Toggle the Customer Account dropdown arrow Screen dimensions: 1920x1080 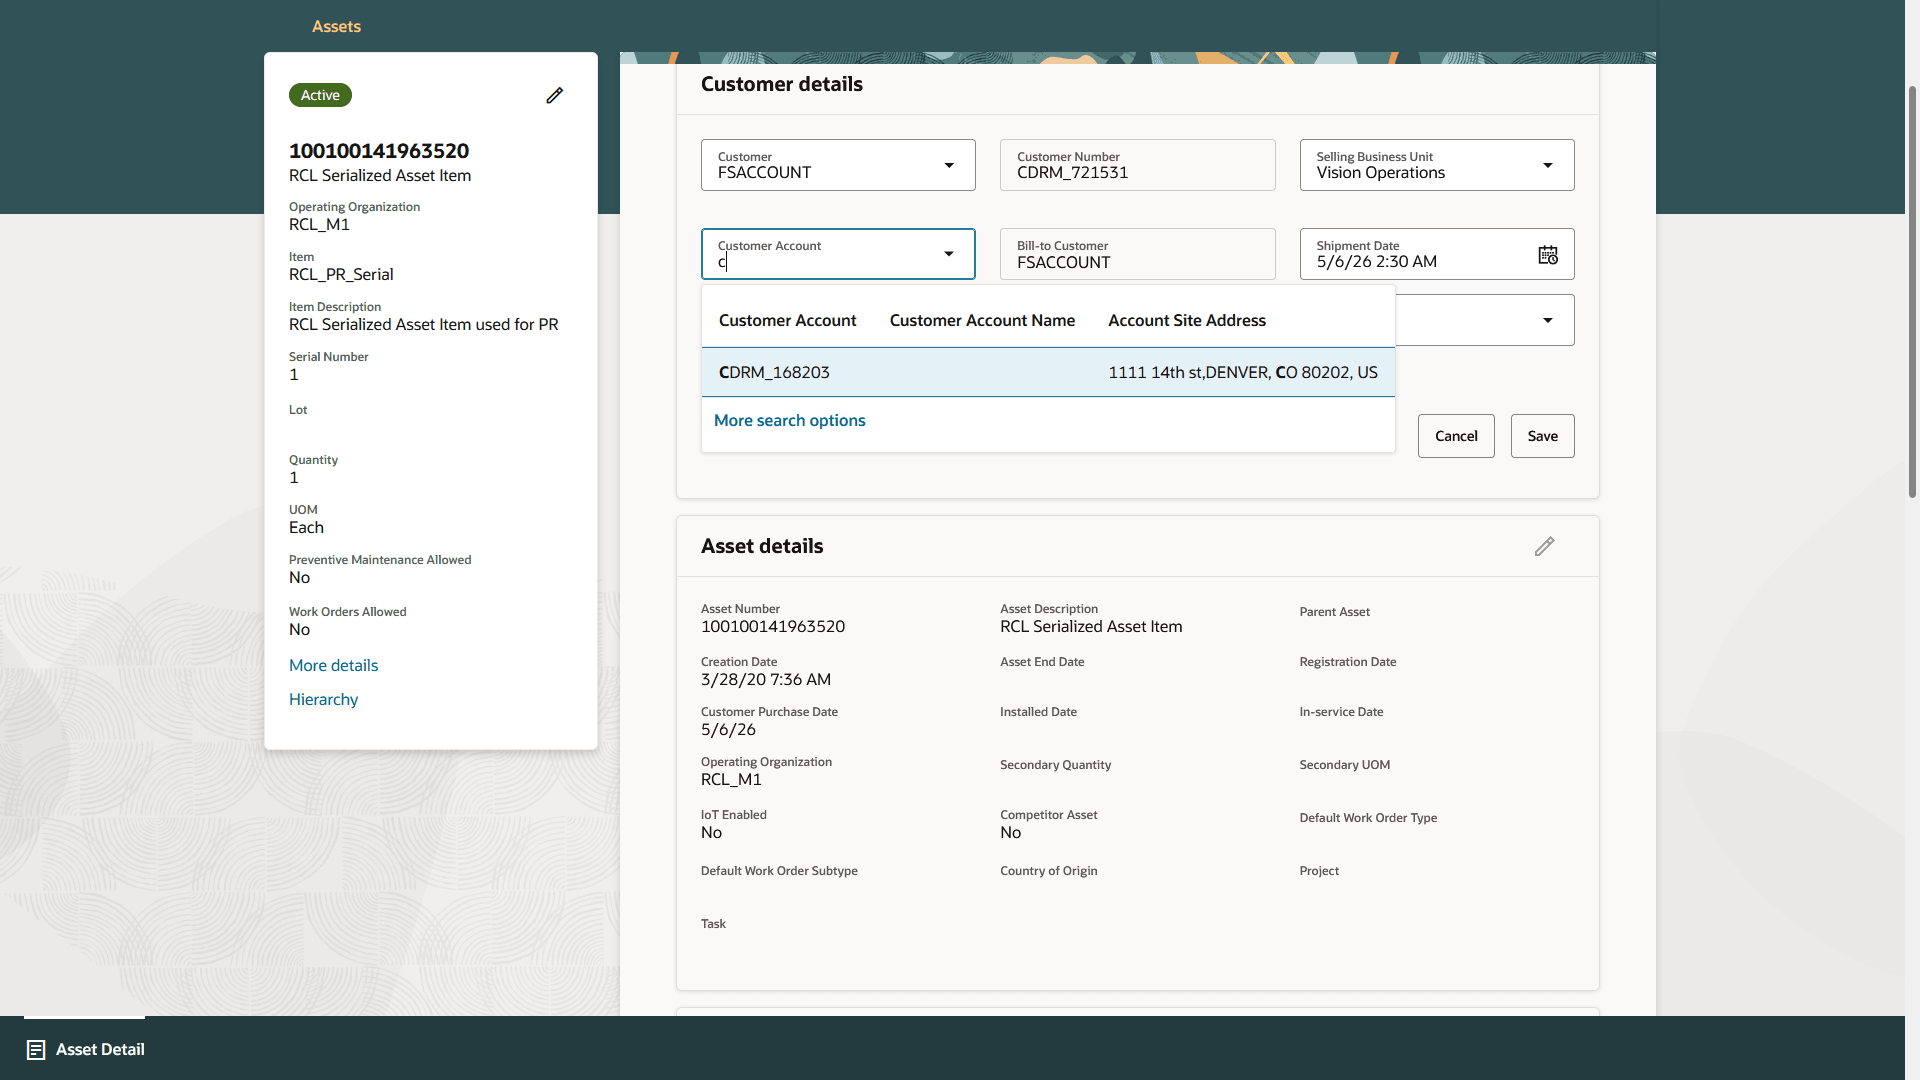[x=949, y=254]
